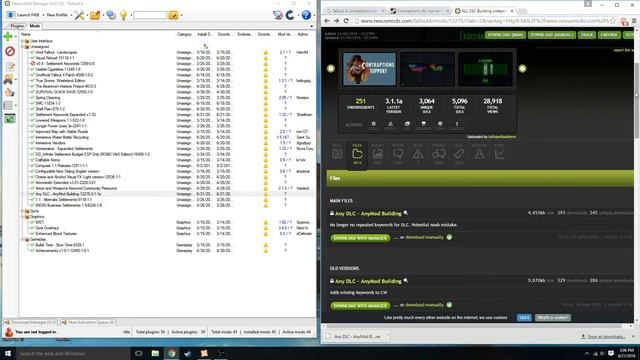Screen dimensions: 640x360
Task: Collapse the Unassigned category
Action: click(22, 47)
